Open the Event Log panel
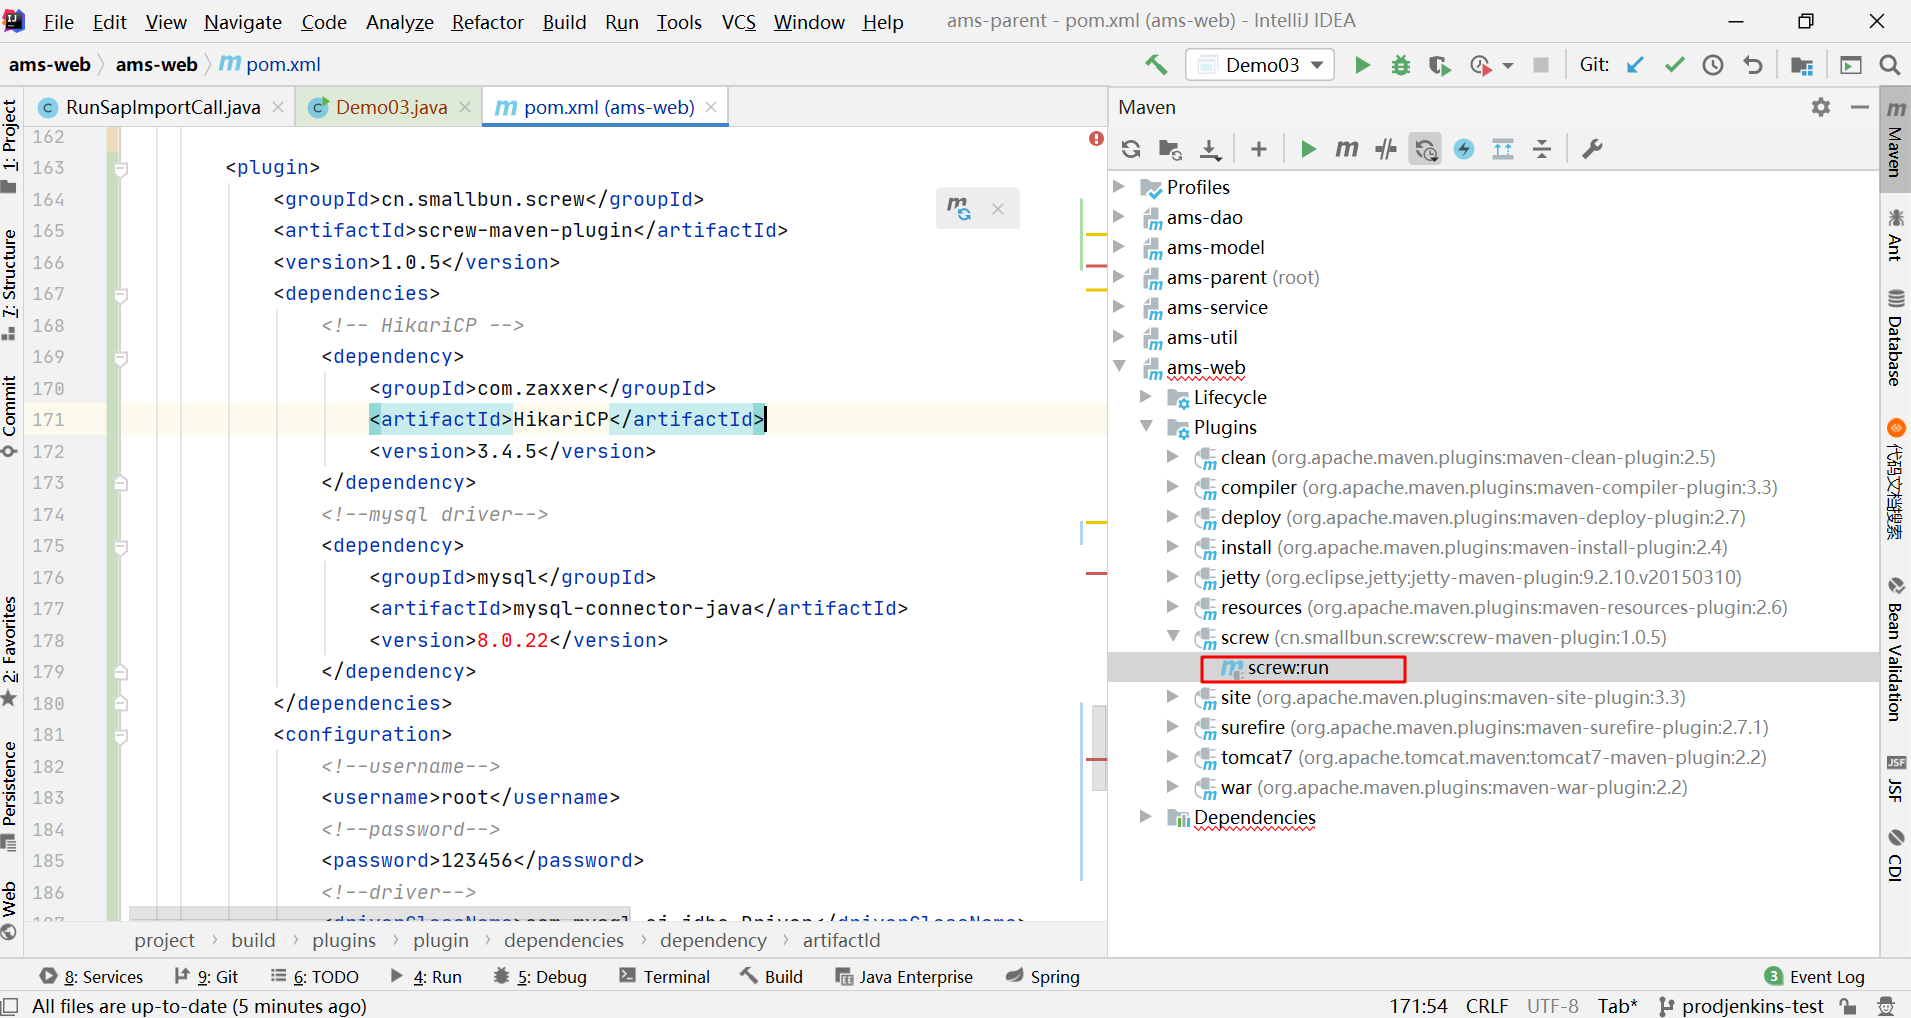The width and height of the screenshot is (1911, 1018). coord(1815,976)
